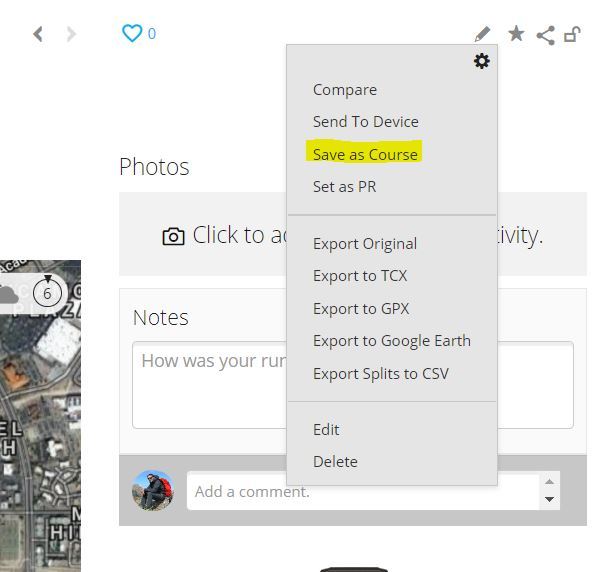
Task: Click Delete in the menu
Action: (x=335, y=462)
